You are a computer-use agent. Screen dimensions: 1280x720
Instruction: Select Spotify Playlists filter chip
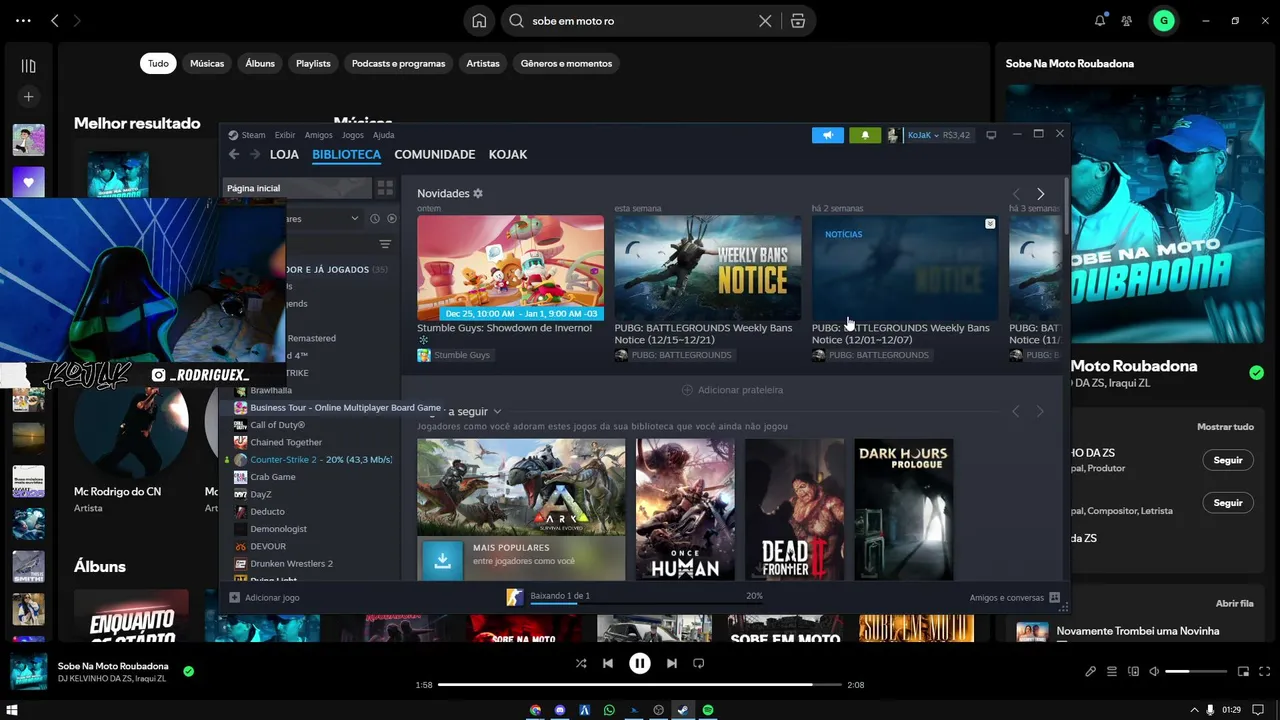pyautogui.click(x=313, y=63)
